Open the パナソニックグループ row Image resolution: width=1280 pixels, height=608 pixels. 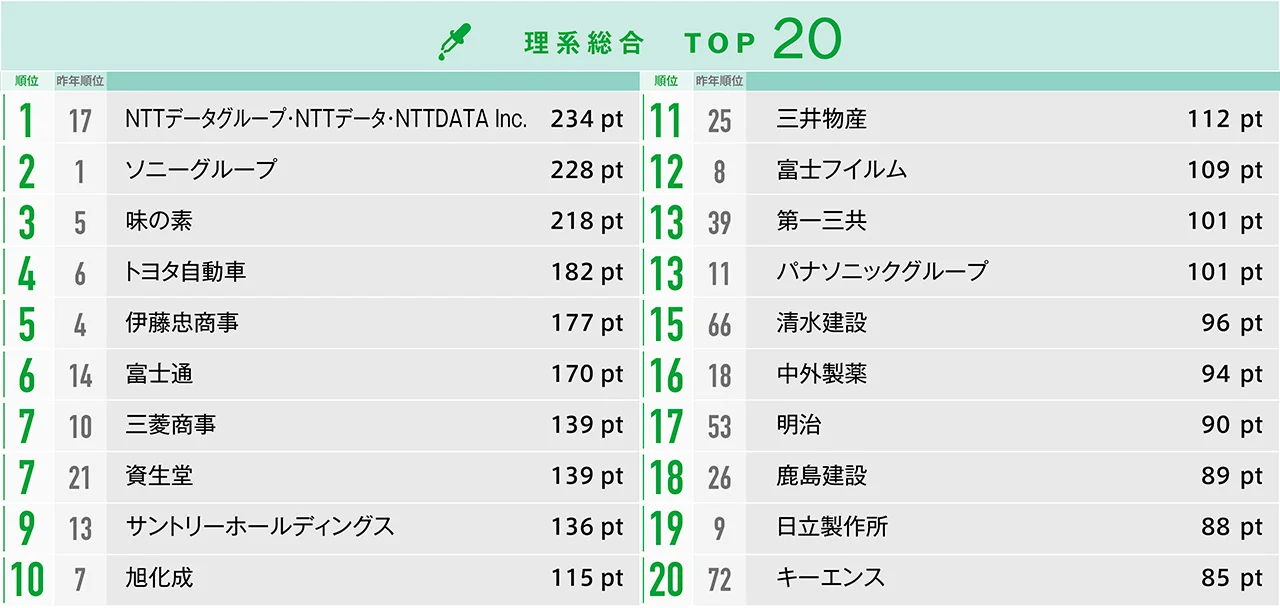[882, 272]
